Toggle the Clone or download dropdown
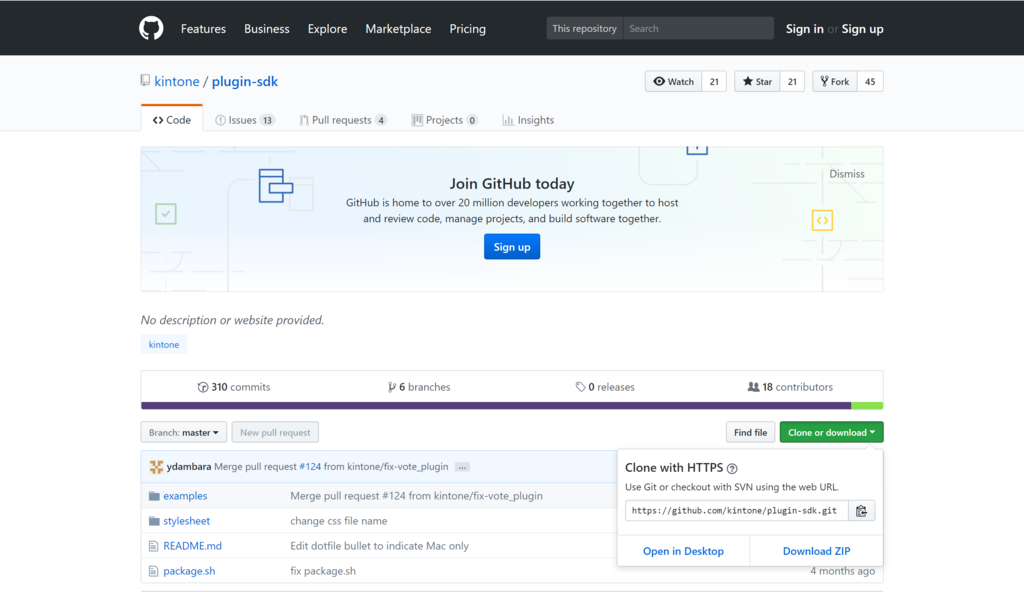Screen dimensions: 1024x592 831,433
